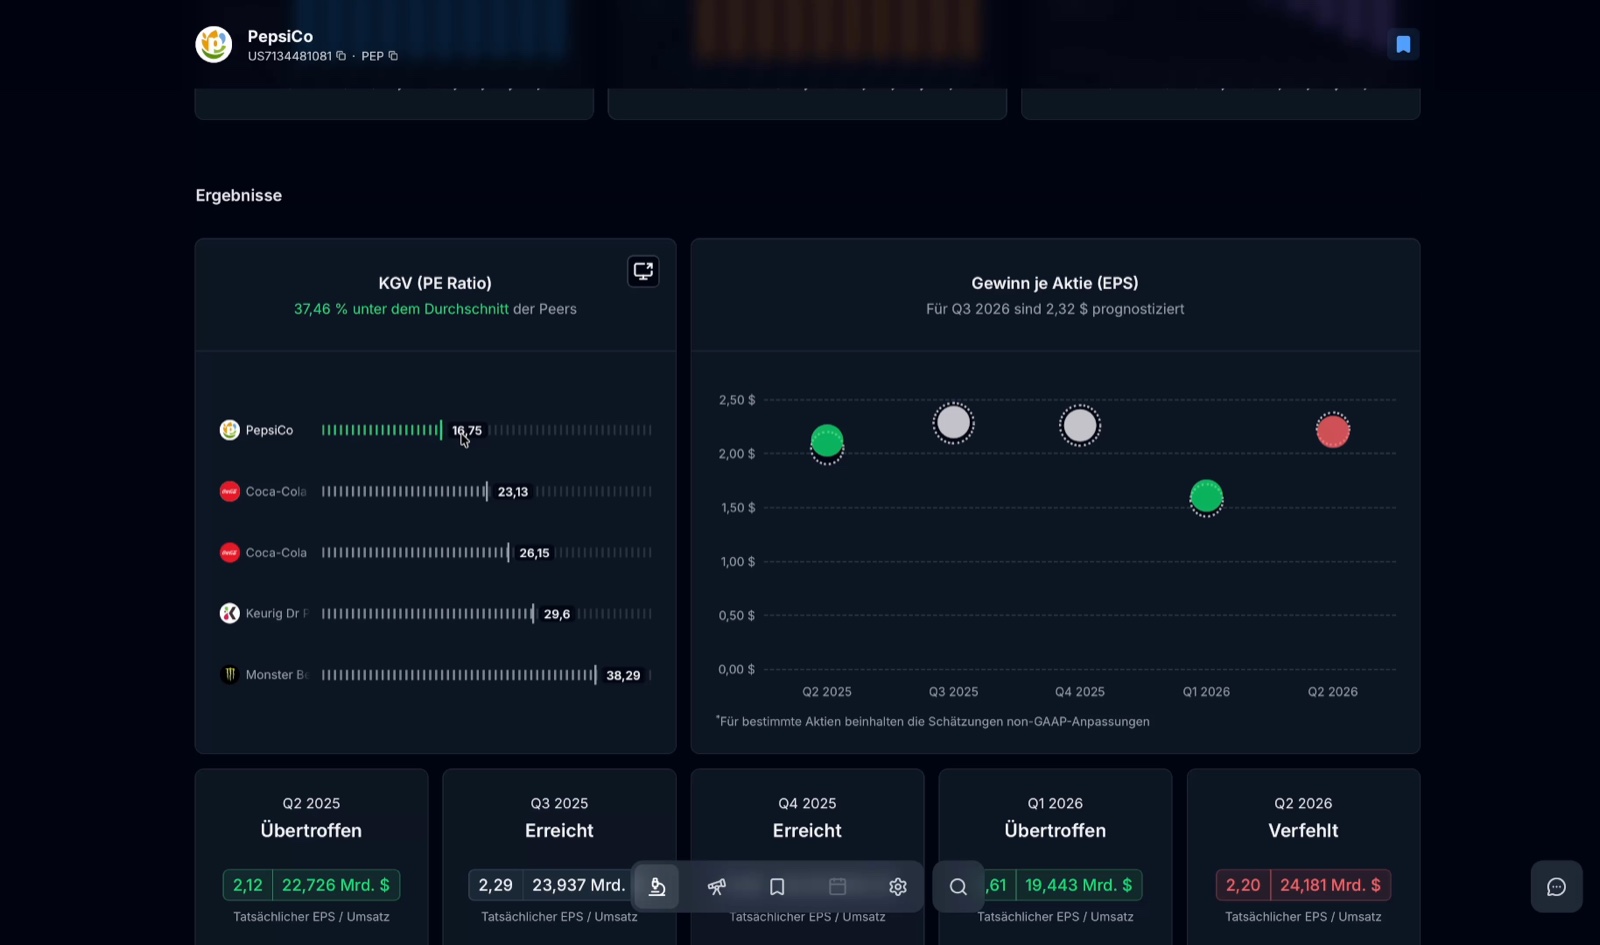
Task: Select the Monster Beverage peer name
Action: pos(276,675)
